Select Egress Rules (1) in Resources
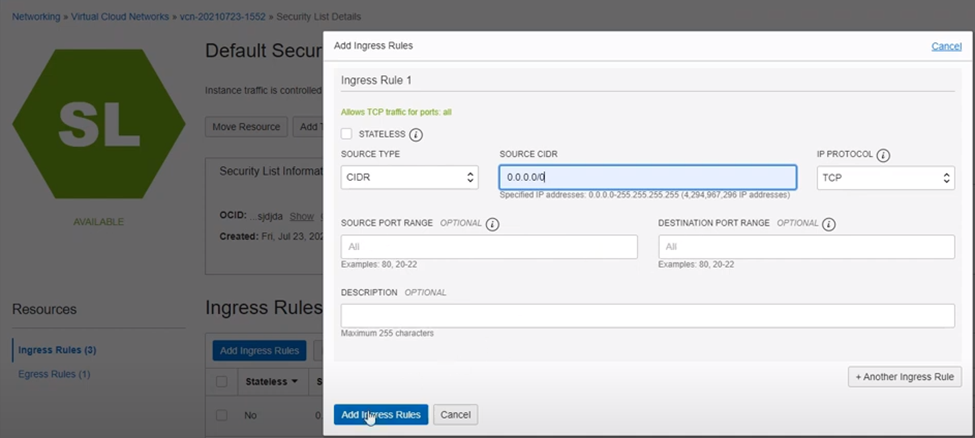The height and width of the screenshot is (438, 975). 54,374
